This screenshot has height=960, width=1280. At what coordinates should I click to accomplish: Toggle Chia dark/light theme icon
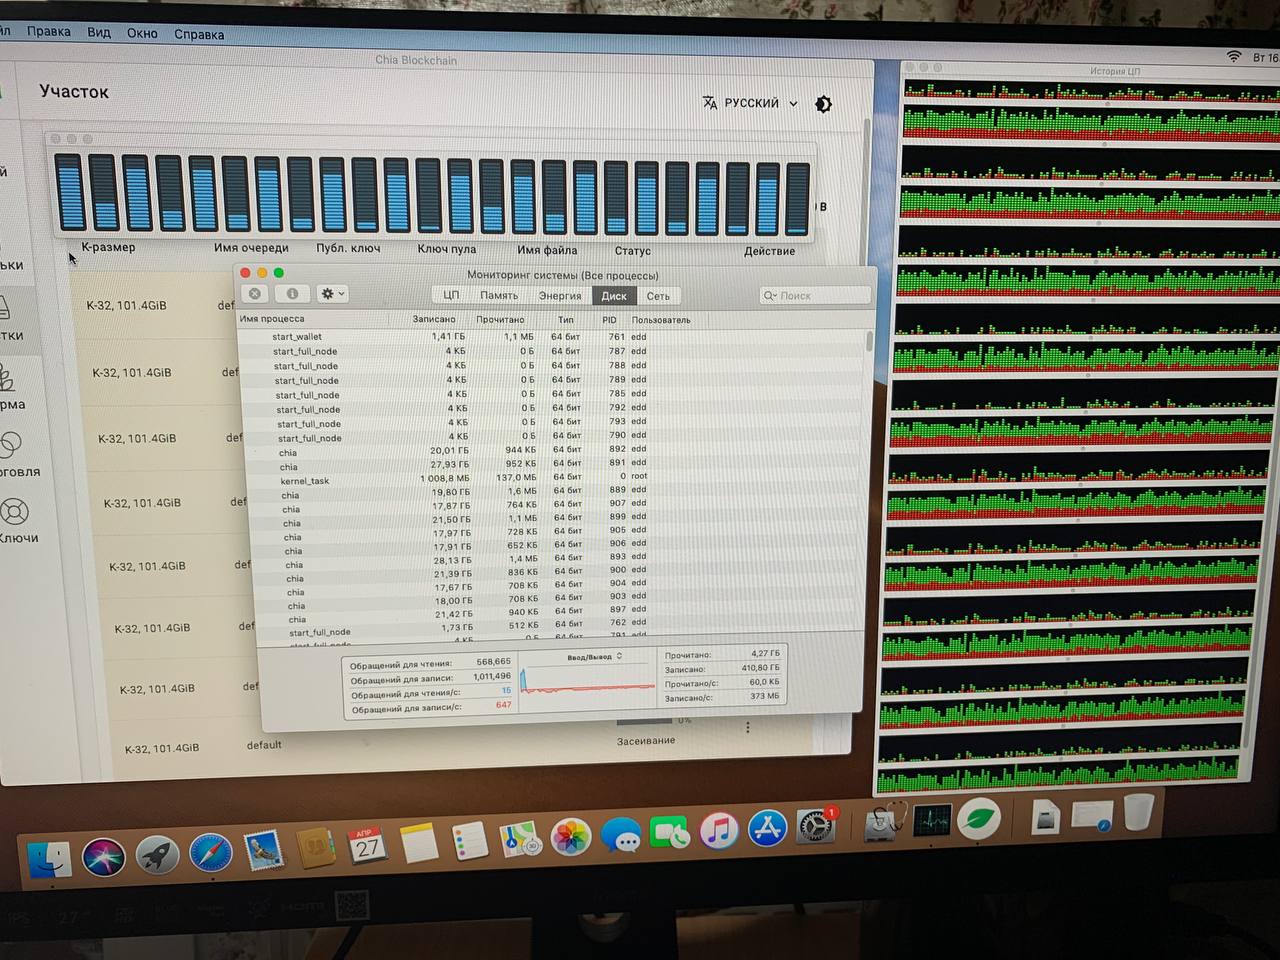(823, 104)
